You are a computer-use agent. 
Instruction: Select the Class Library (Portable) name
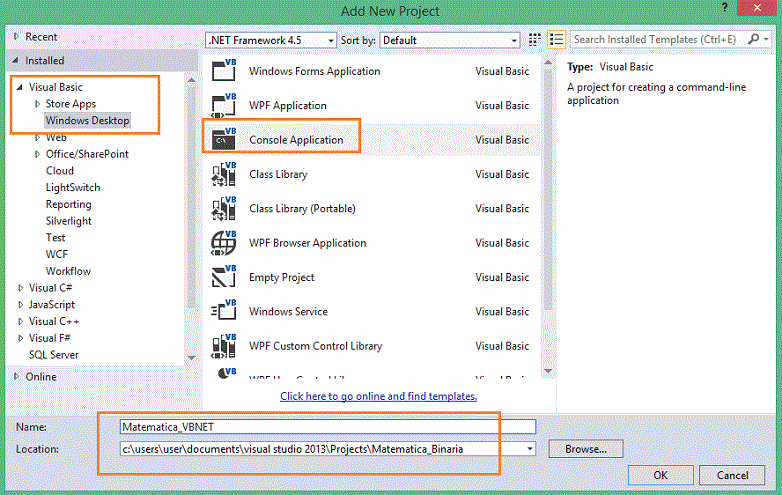click(302, 208)
